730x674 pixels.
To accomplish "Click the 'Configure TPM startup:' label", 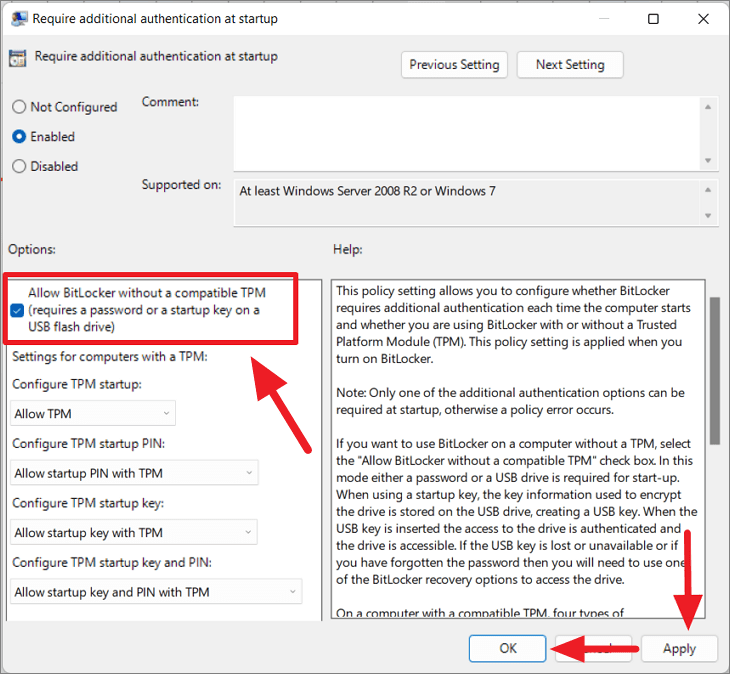I will [77, 384].
